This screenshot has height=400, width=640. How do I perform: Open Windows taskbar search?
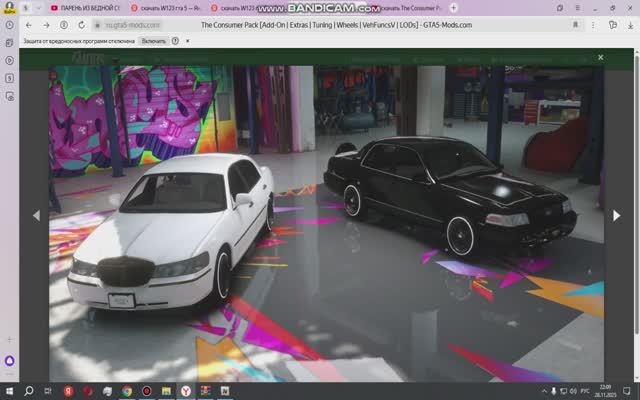coord(29,391)
